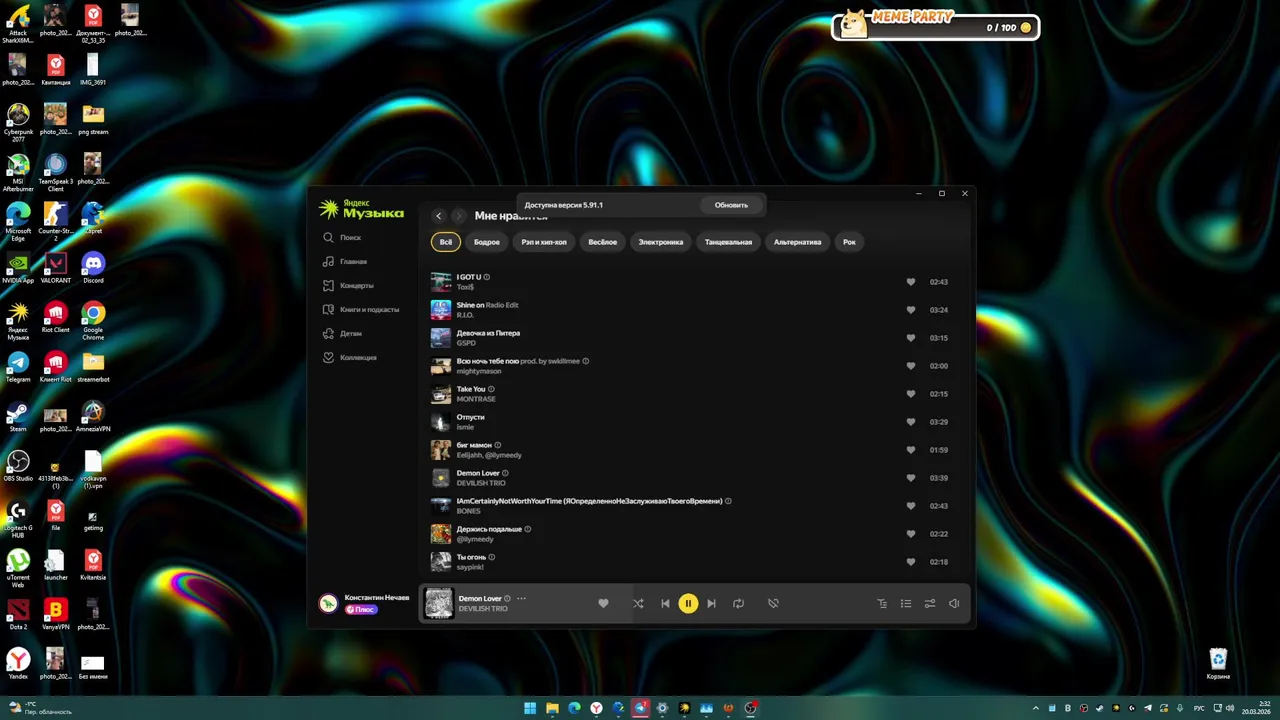
Task: Click Ты огонь cover thumbnail
Action: (441, 562)
